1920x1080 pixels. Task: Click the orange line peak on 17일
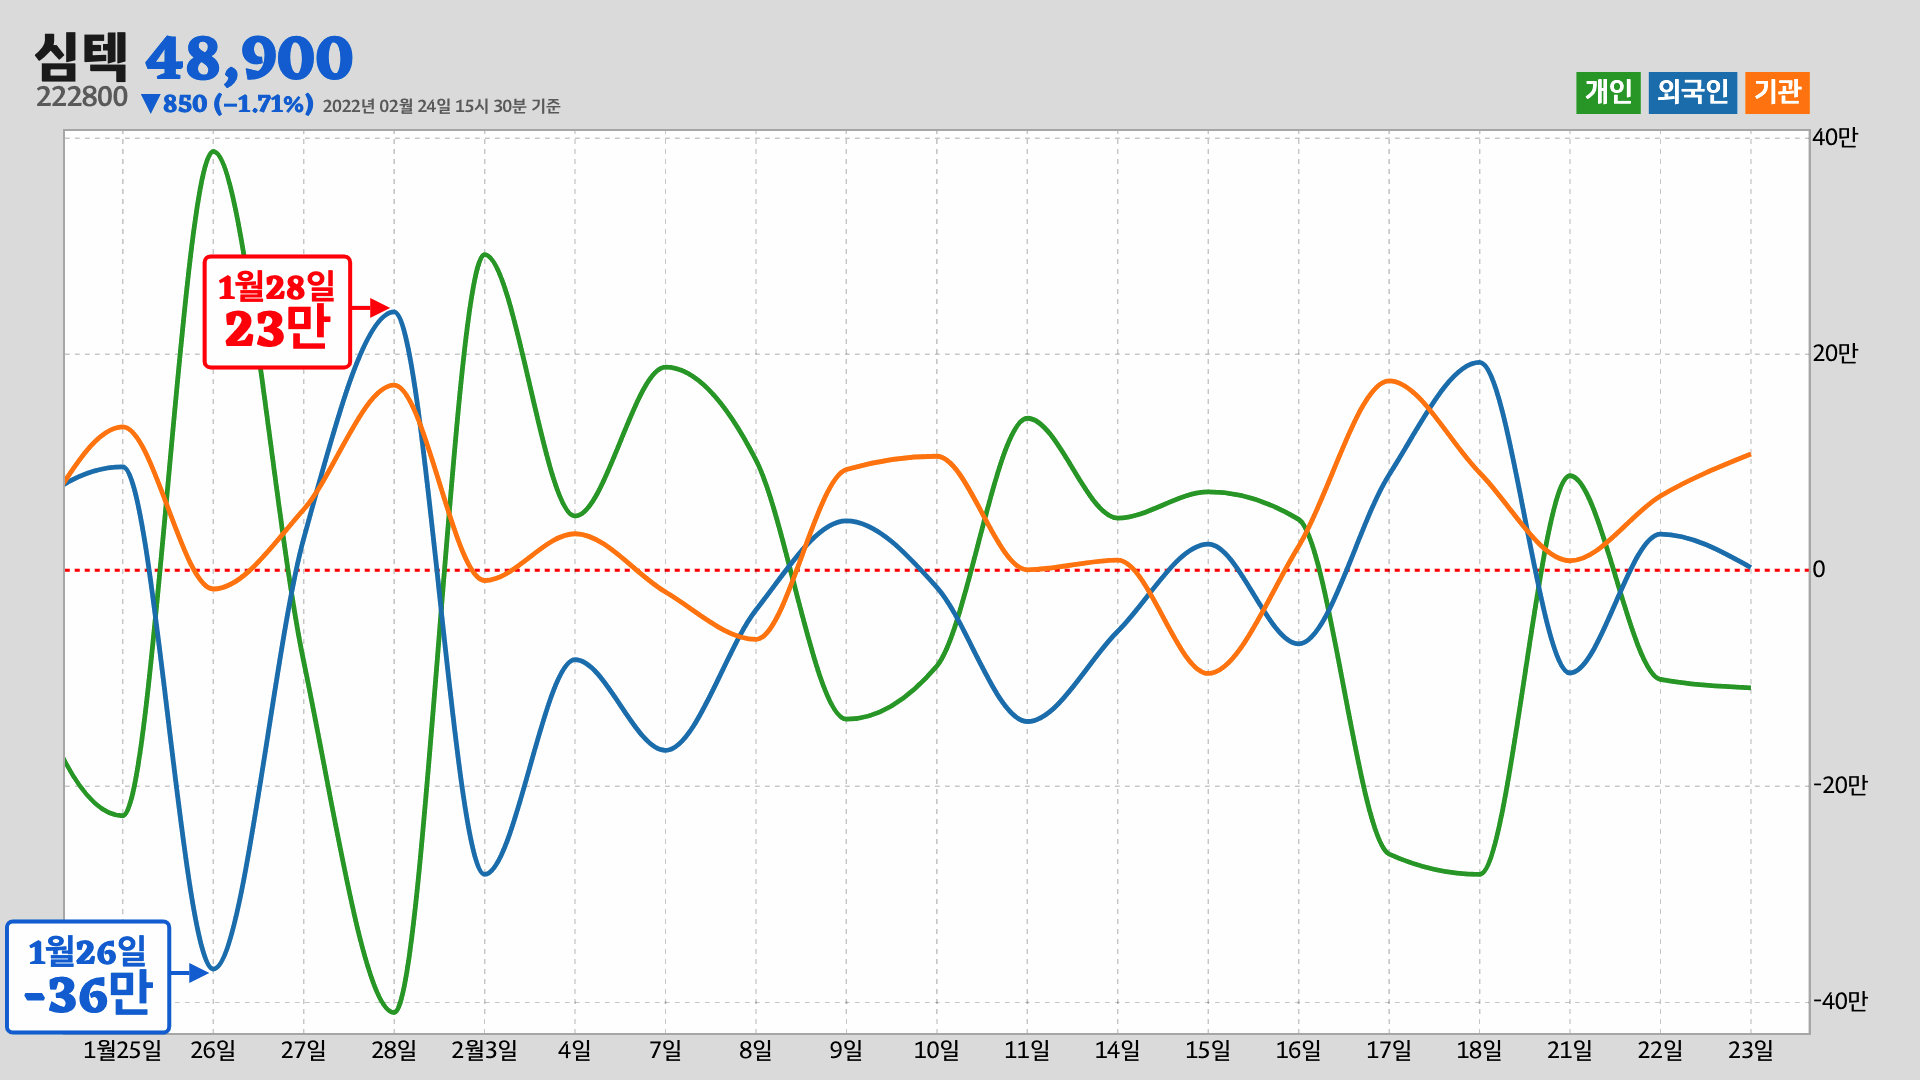point(1390,381)
